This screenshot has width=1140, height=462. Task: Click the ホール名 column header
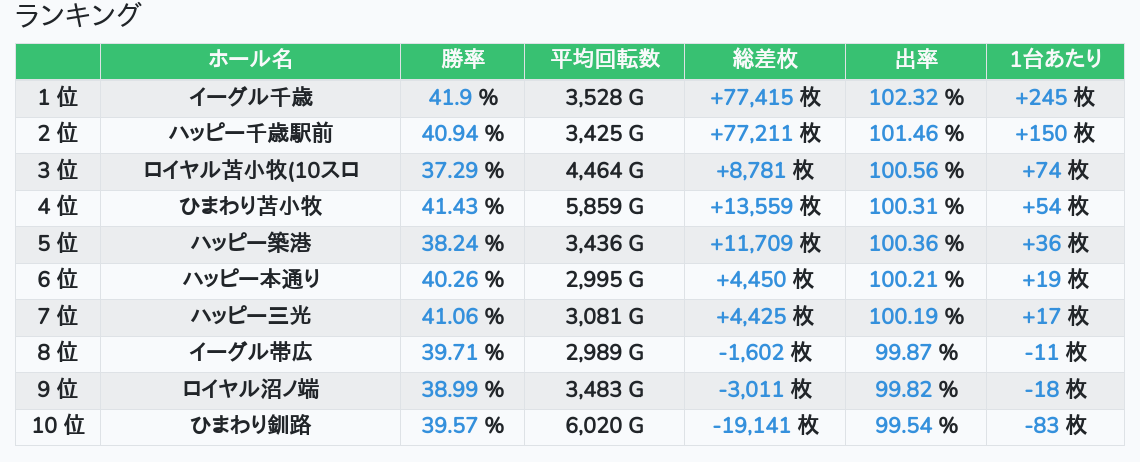coord(250,60)
